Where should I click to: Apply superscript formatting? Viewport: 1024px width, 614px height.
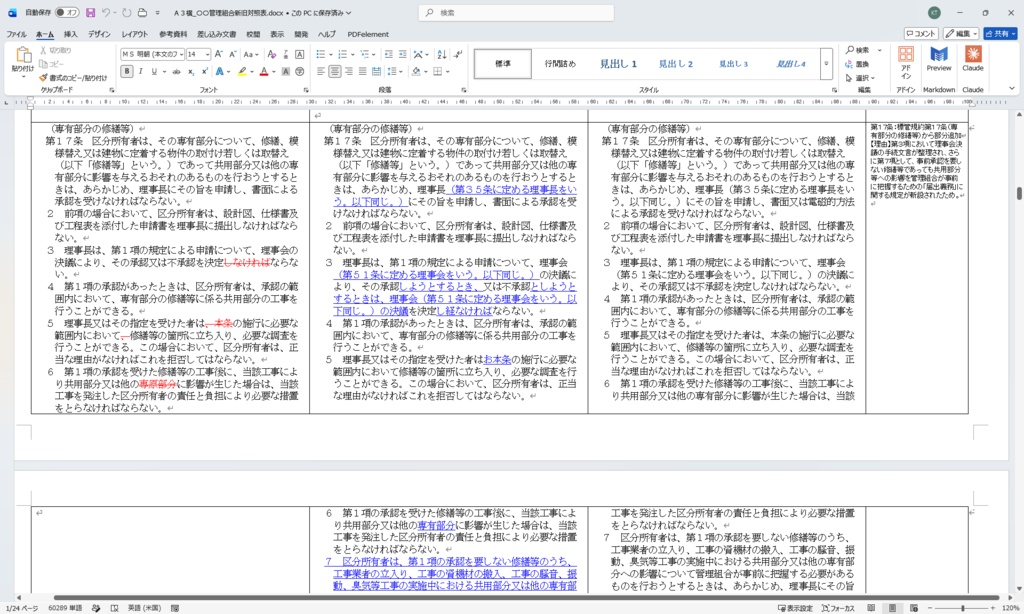(204, 72)
